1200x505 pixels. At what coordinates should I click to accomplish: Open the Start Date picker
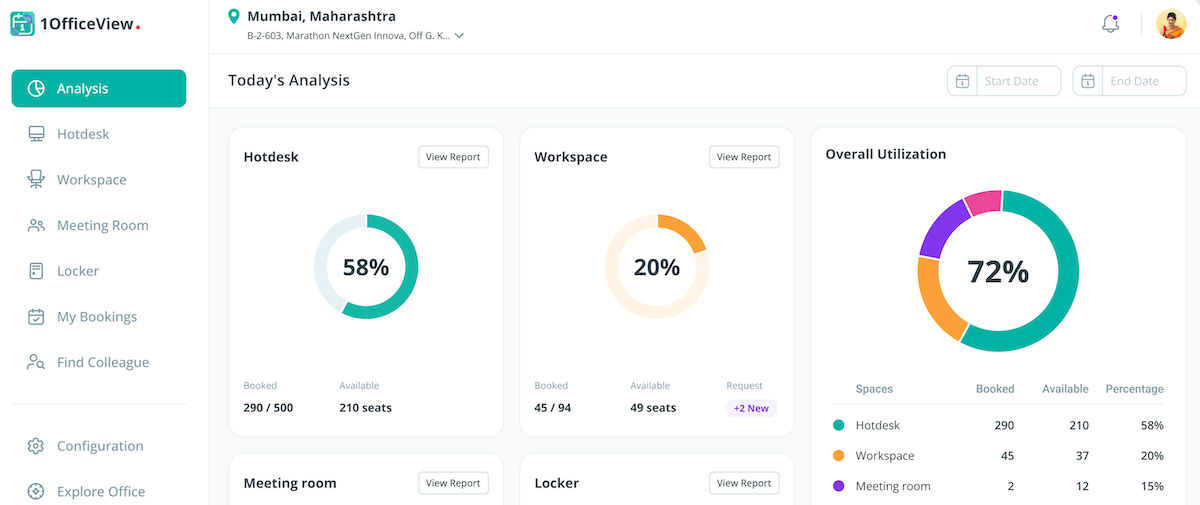tap(1004, 81)
